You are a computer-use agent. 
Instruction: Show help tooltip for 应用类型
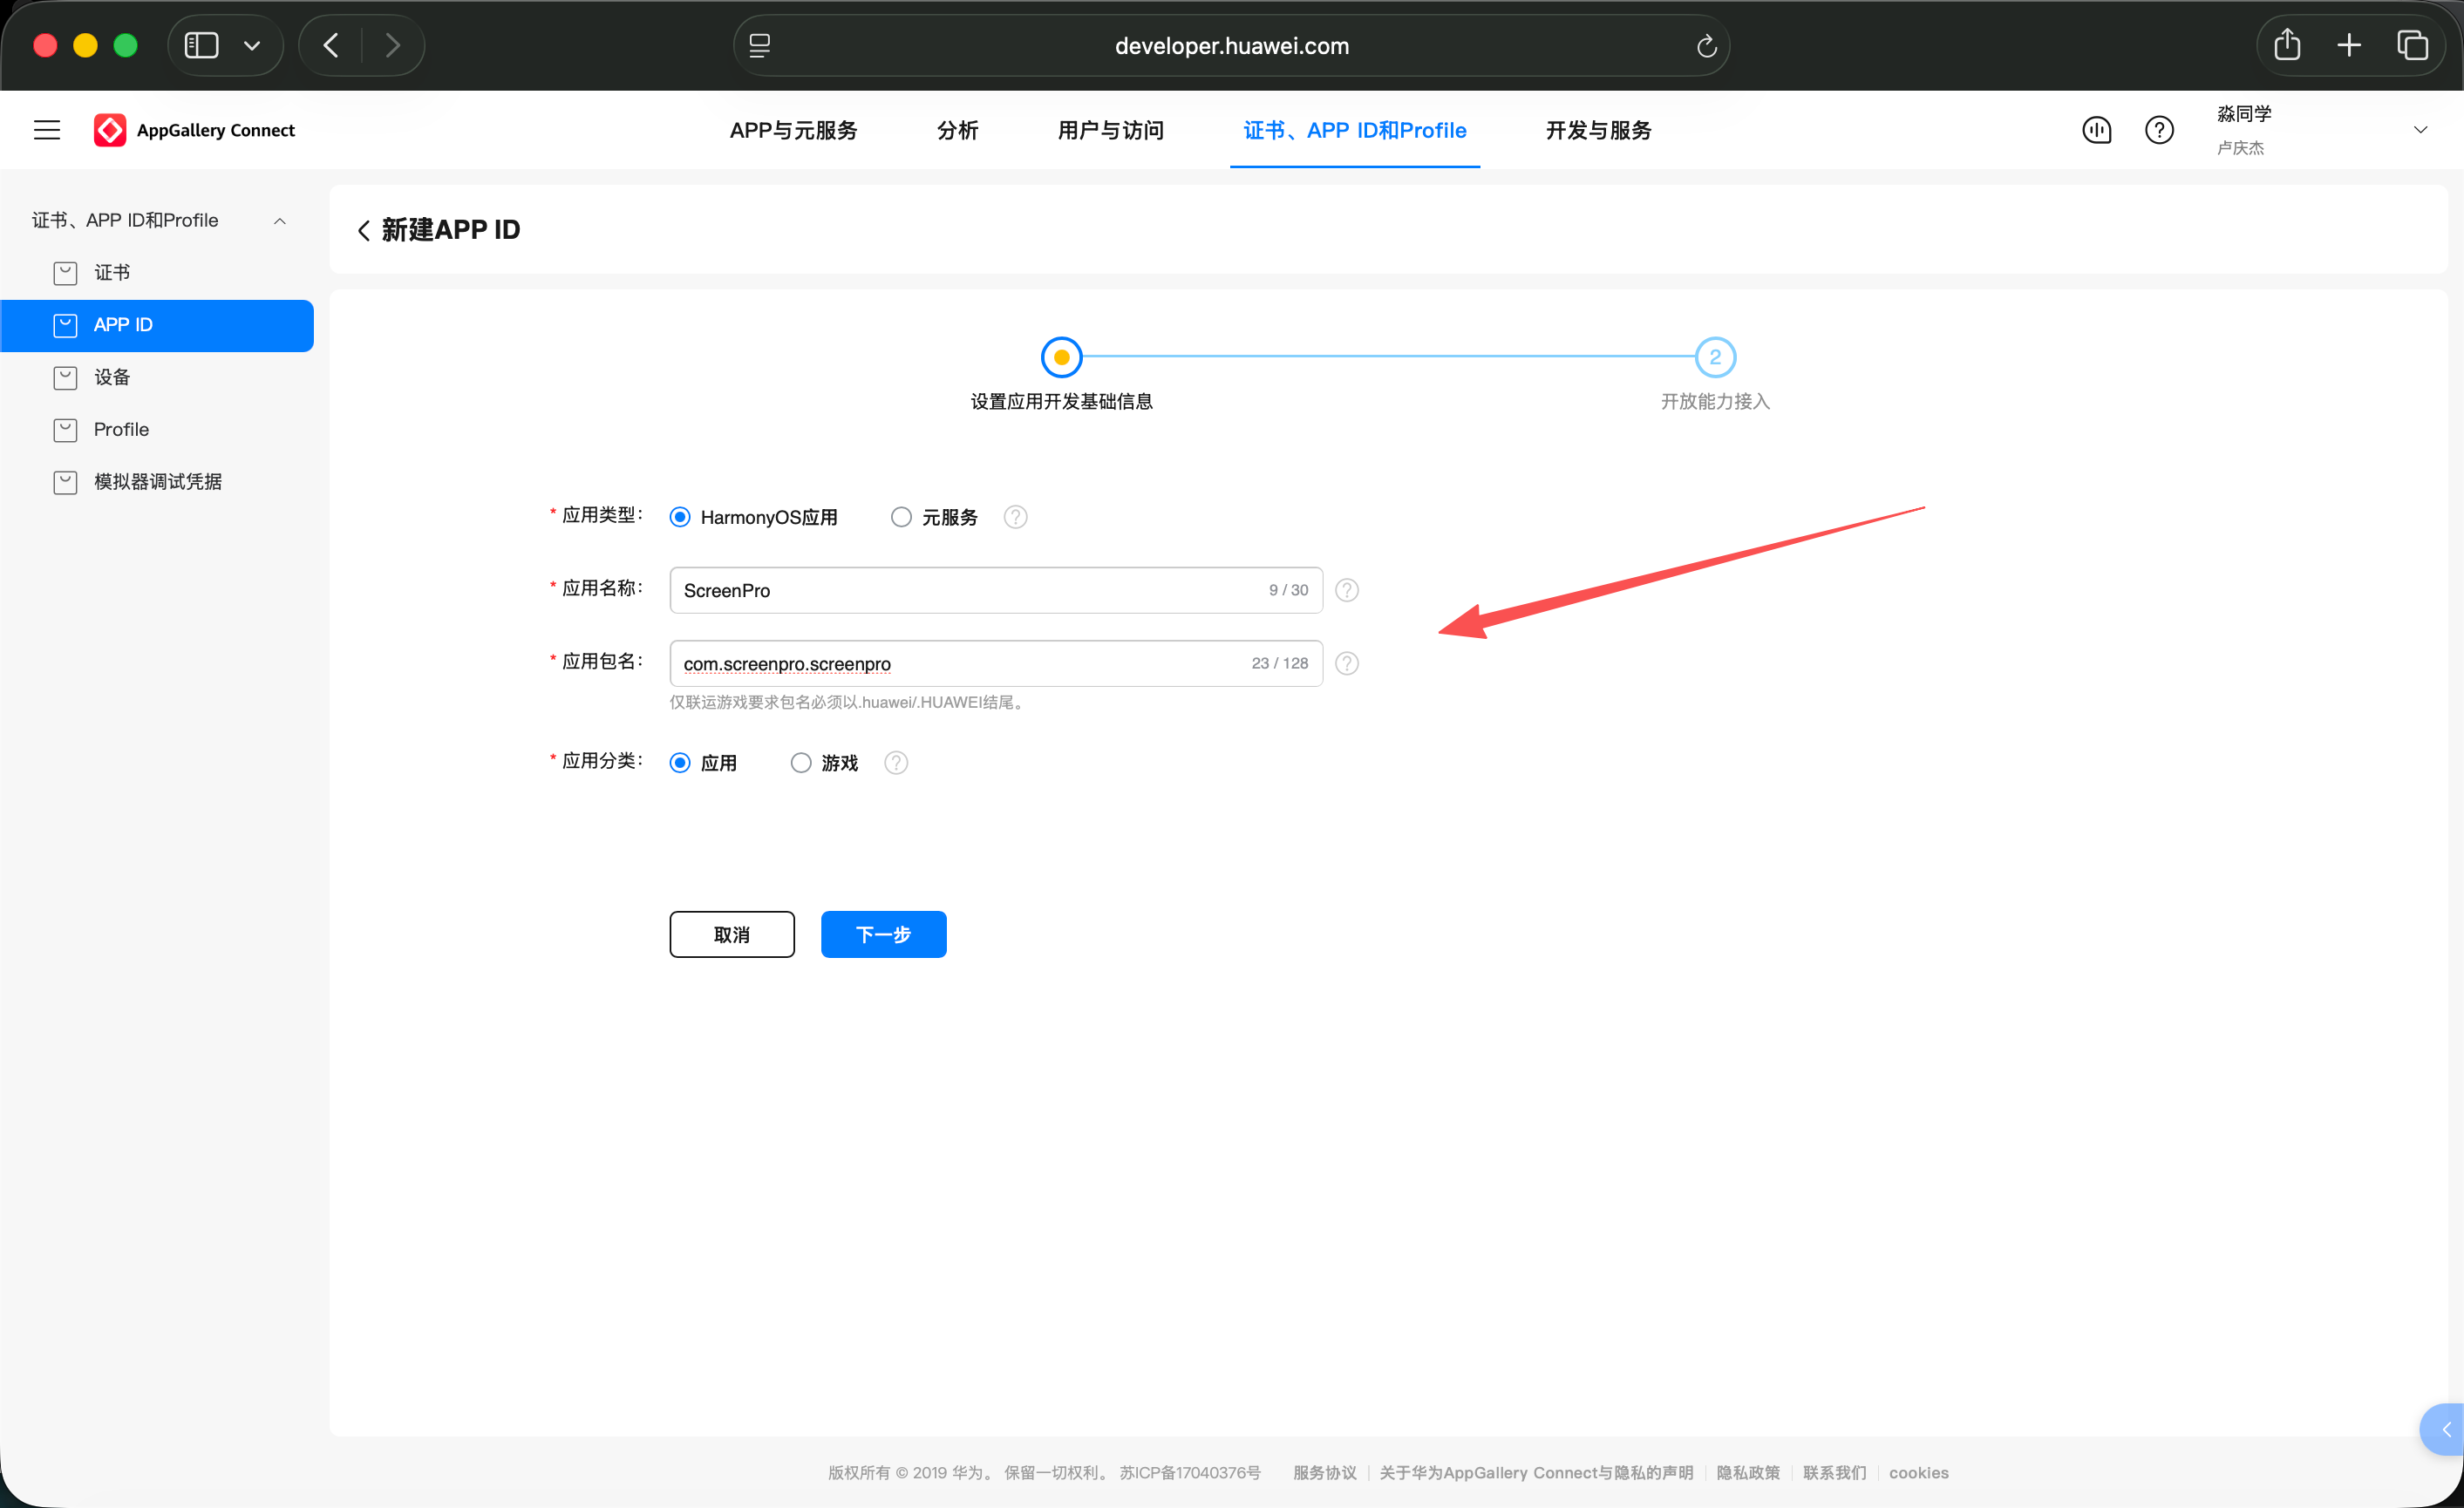[1015, 517]
